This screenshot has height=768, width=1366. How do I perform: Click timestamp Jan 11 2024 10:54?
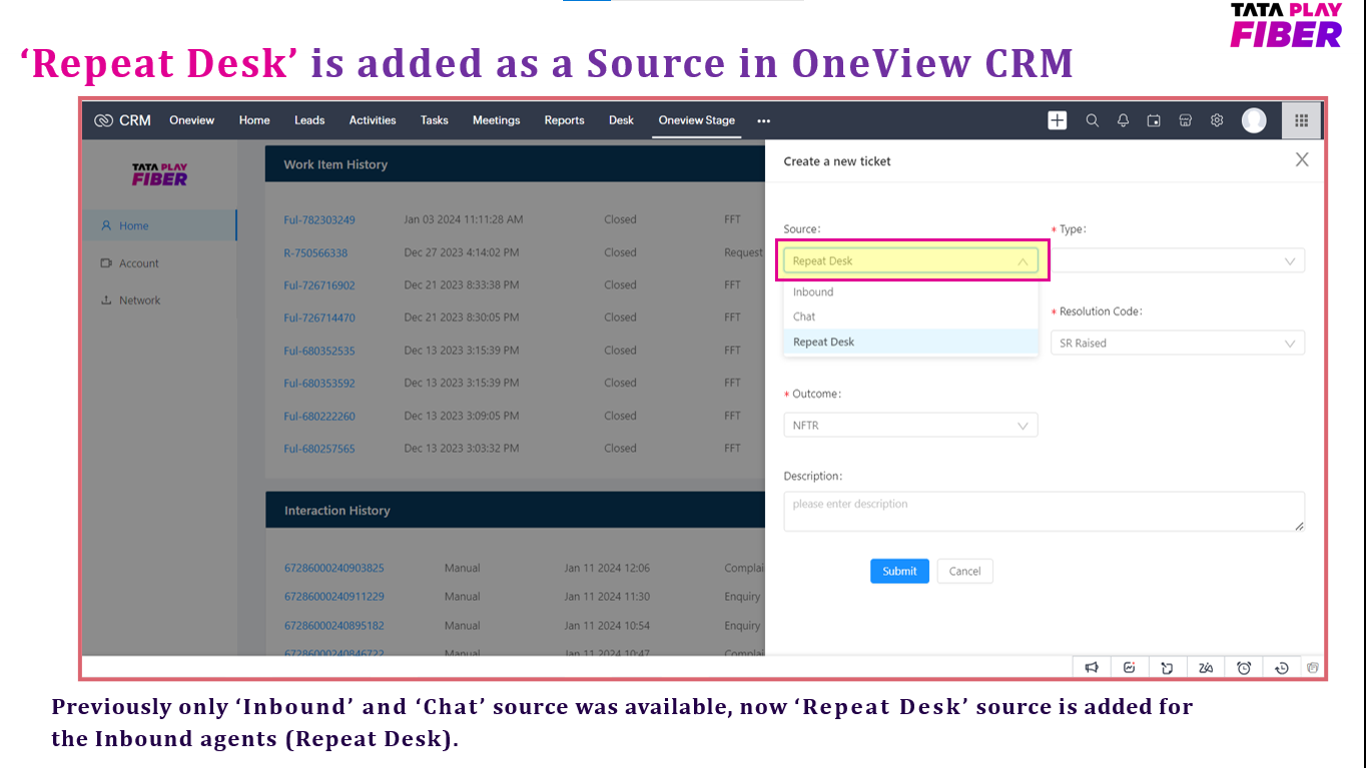pyautogui.click(x=607, y=626)
